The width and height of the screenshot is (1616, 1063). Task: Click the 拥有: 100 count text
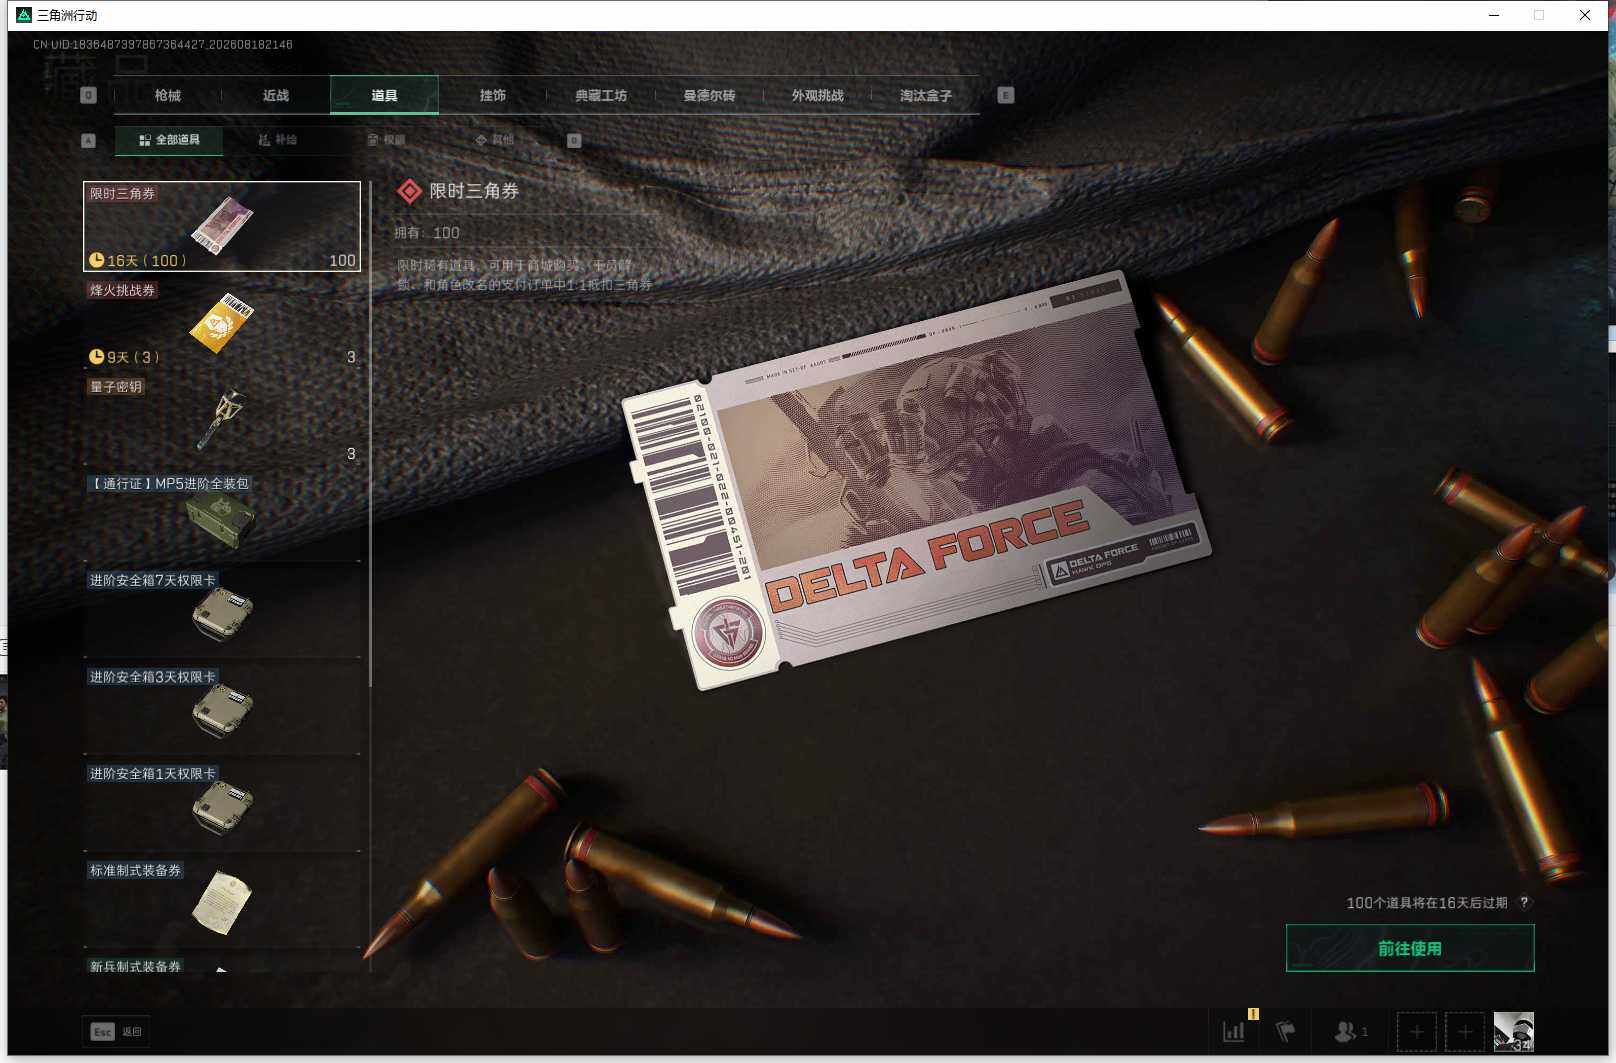427,232
